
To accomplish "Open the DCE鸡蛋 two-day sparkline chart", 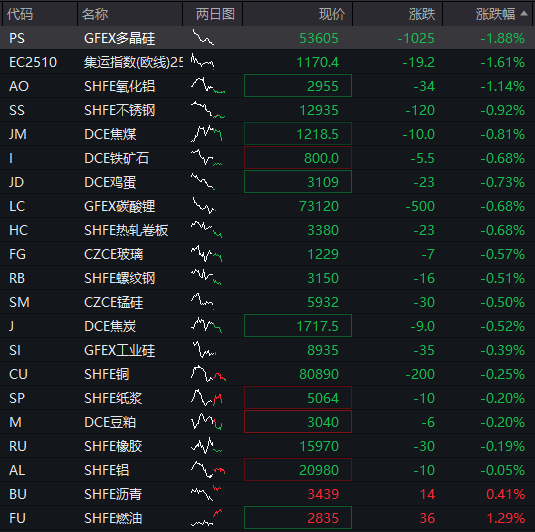I will pos(203,182).
